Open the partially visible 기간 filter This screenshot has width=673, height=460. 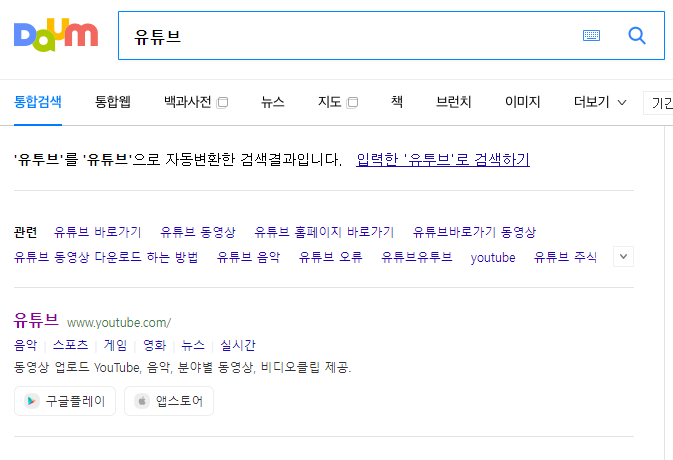coord(658,103)
